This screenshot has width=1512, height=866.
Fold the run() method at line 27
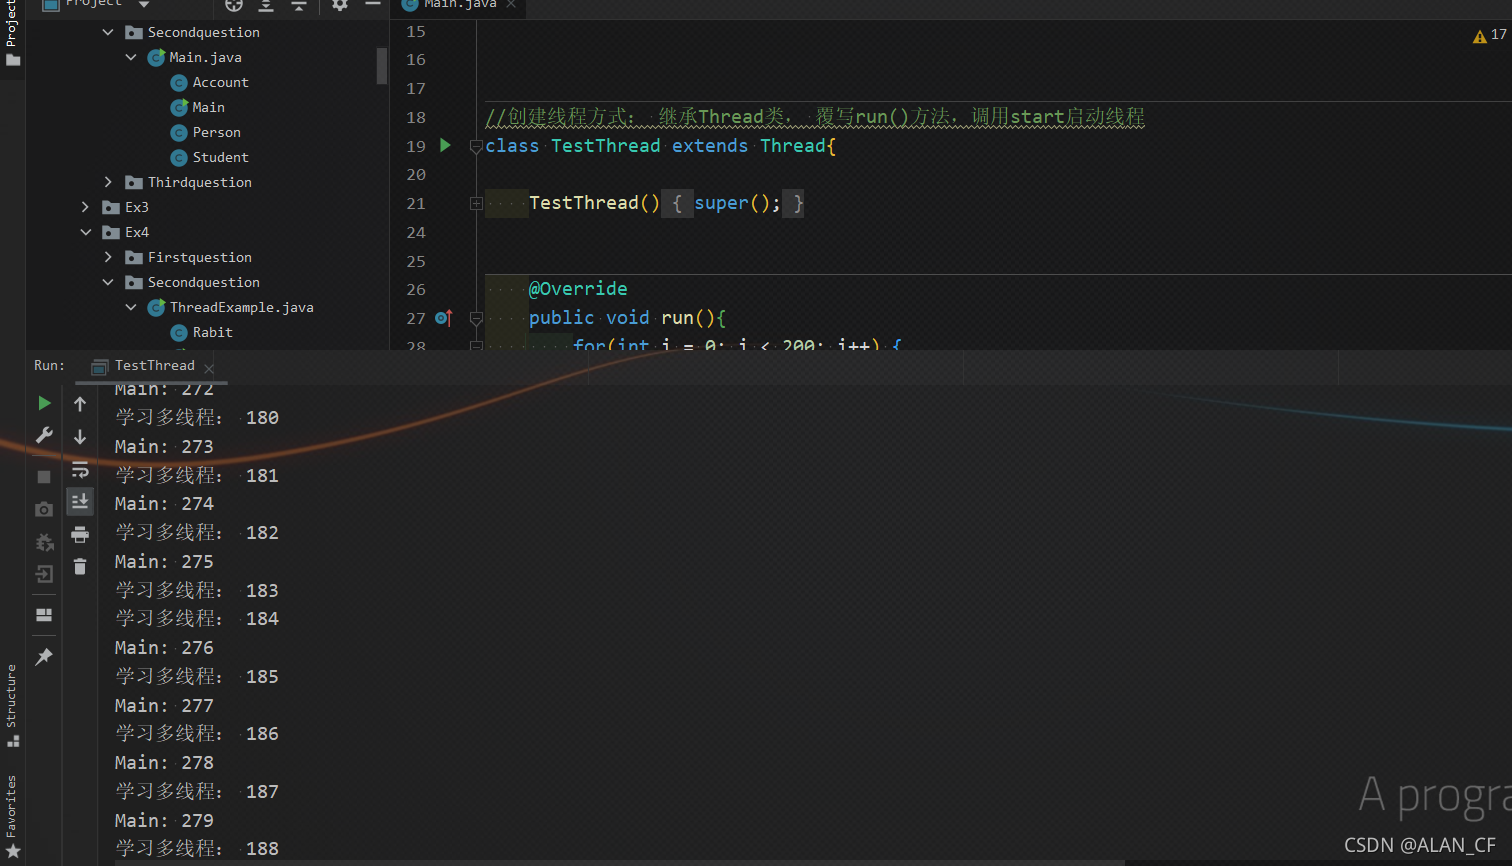476,318
